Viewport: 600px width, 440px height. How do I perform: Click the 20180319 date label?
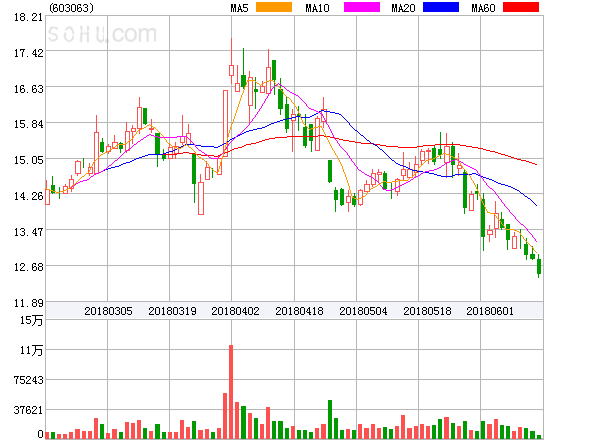point(172,311)
